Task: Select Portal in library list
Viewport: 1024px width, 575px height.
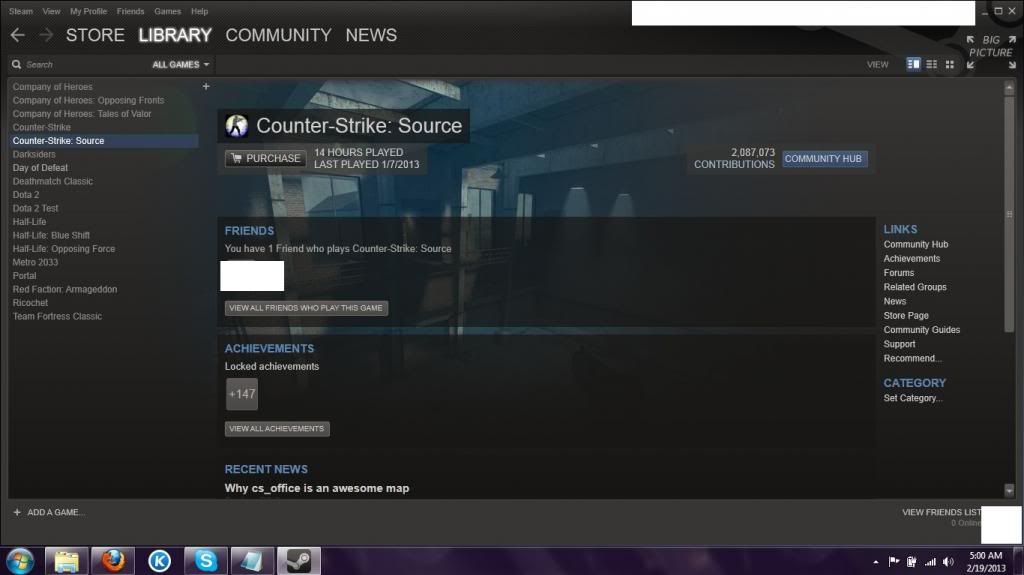Action: pos(24,276)
